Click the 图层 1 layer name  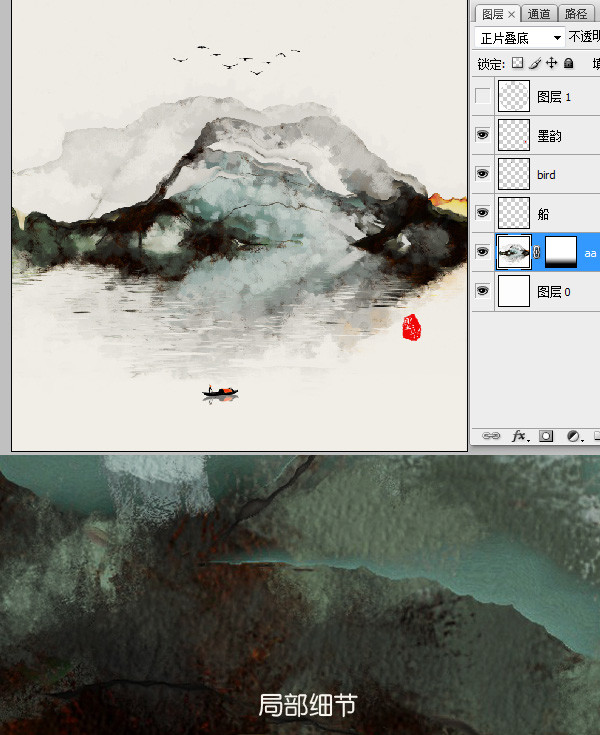[554, 97]
